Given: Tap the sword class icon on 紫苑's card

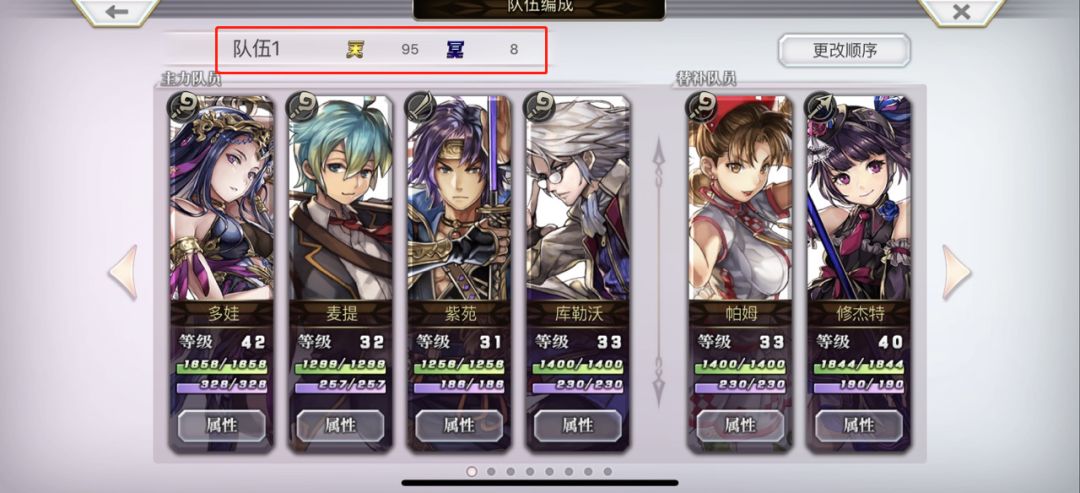Looking at the screenshot, I should [x=419, y=107].
